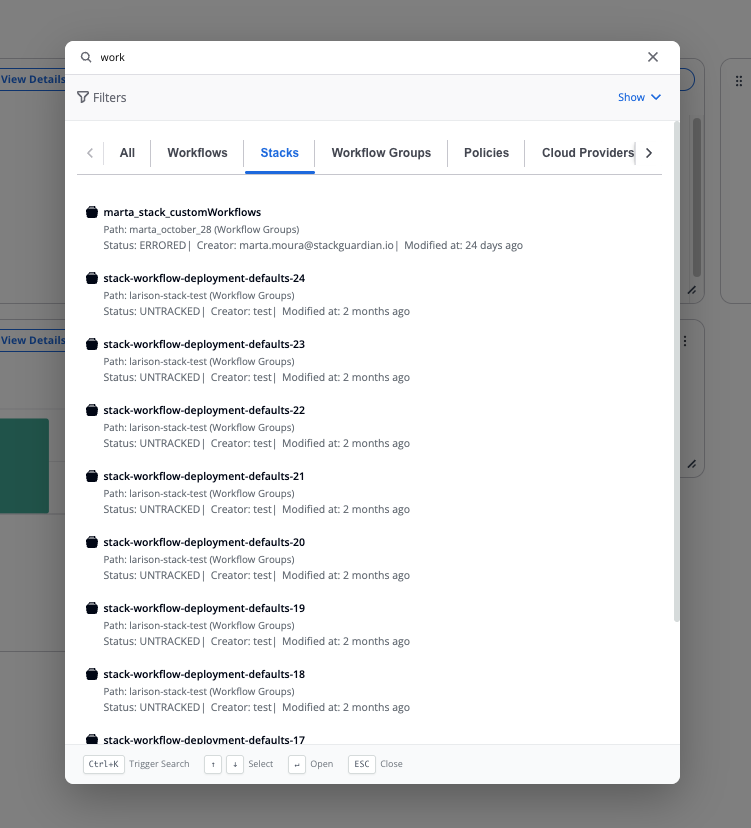The image size is (751, 828).
Task: Click inside the search input field
Action: 300,57
